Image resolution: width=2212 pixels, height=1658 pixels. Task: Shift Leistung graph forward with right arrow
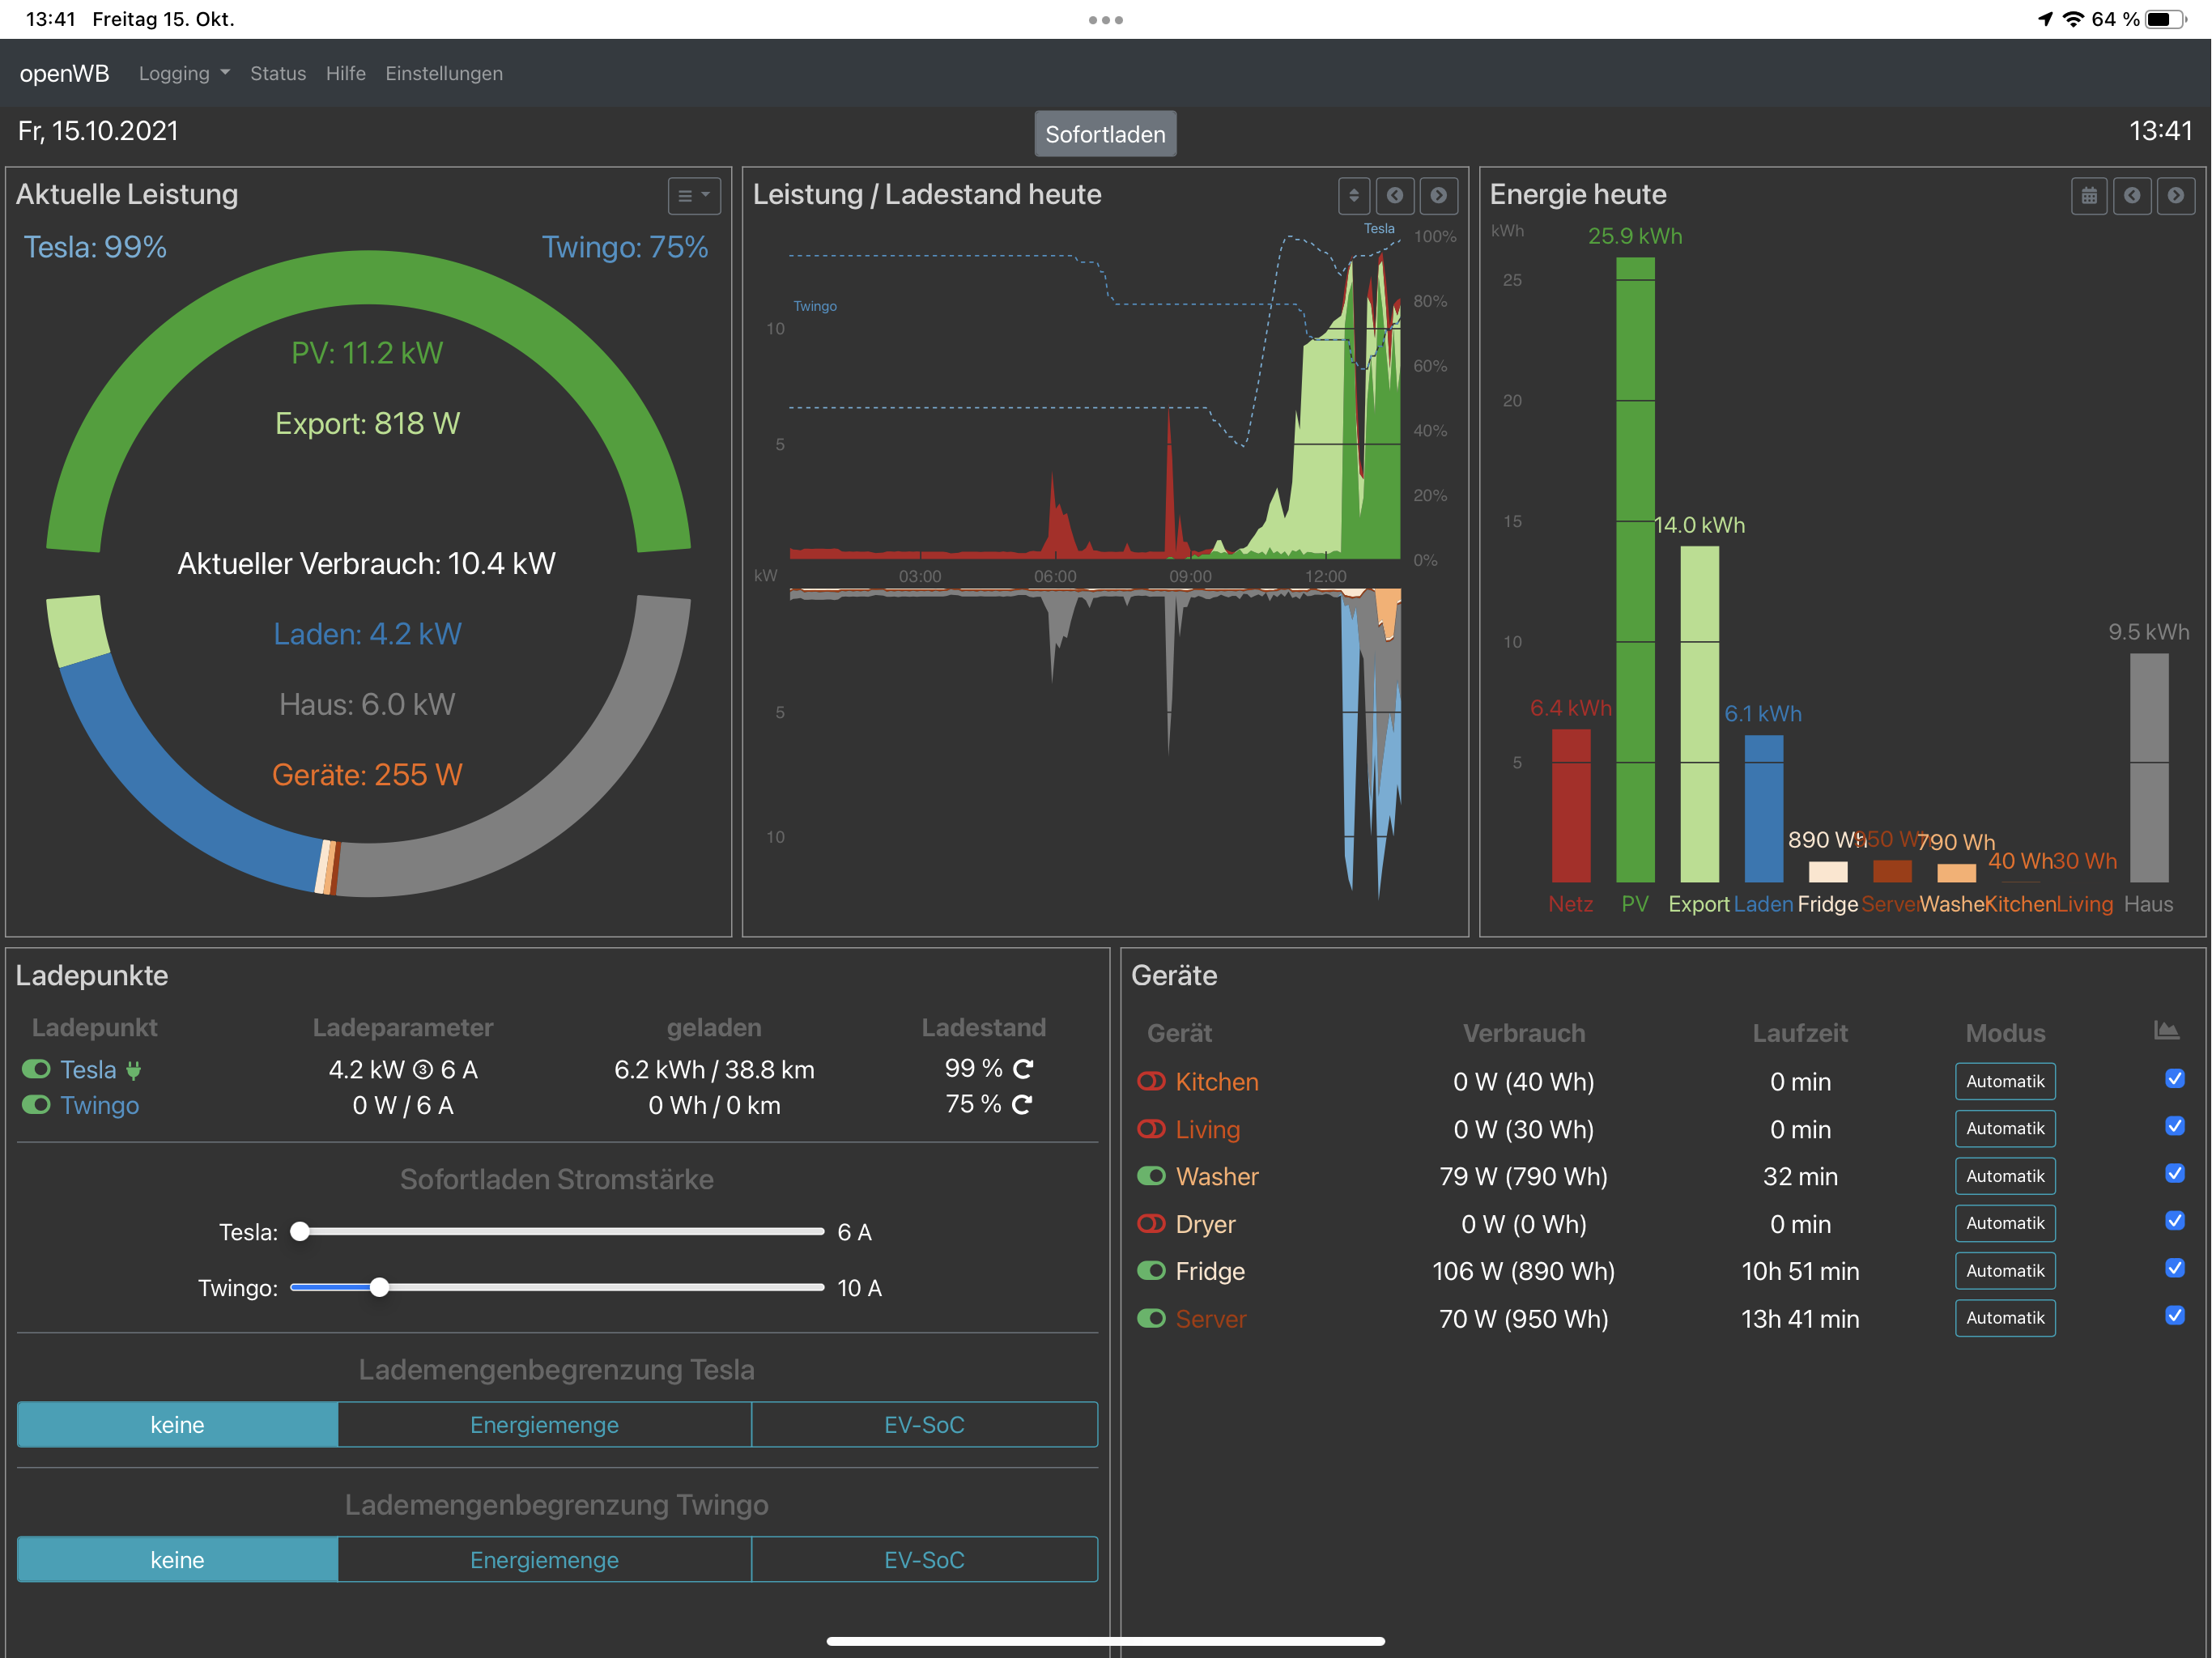tap(1438, 196)
